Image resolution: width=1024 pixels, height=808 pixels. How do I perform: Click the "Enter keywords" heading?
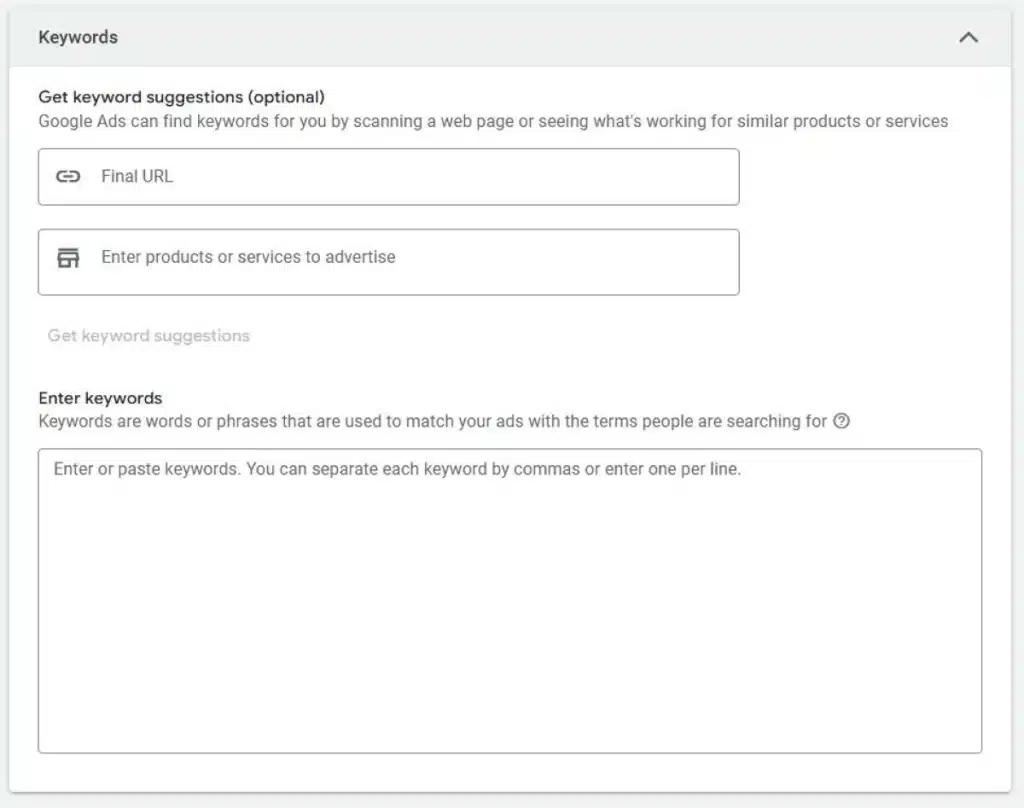100,398
